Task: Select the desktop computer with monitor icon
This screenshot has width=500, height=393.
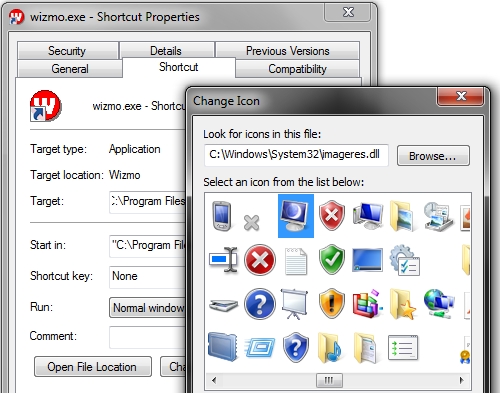Action: click(x=367, y=215)
